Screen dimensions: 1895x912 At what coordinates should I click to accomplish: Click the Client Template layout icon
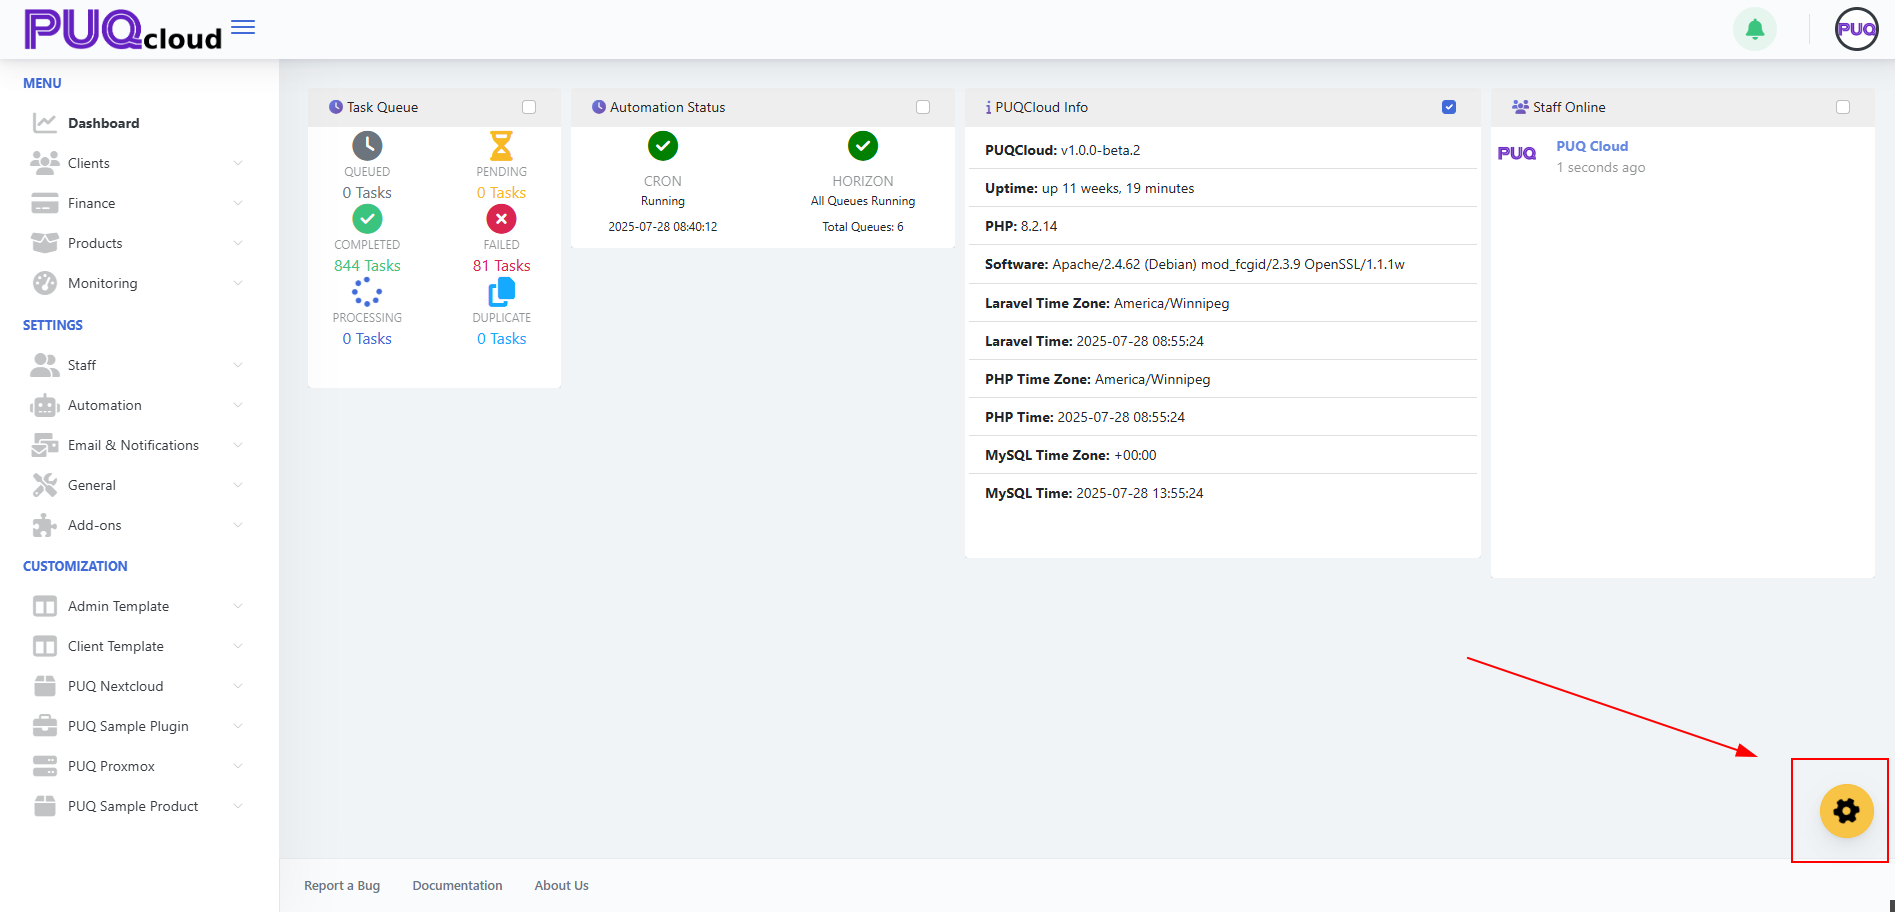(x=45, y=646)
